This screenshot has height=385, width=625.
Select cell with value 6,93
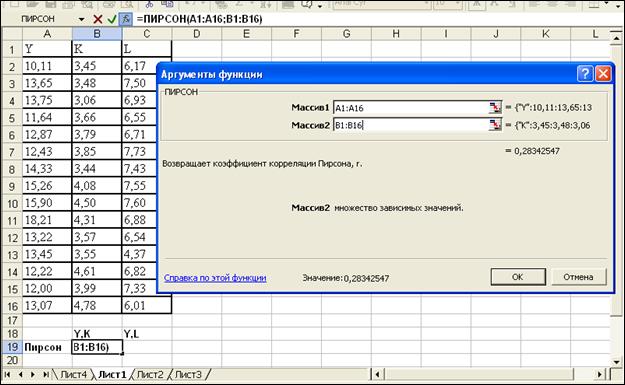click(140, 100)
